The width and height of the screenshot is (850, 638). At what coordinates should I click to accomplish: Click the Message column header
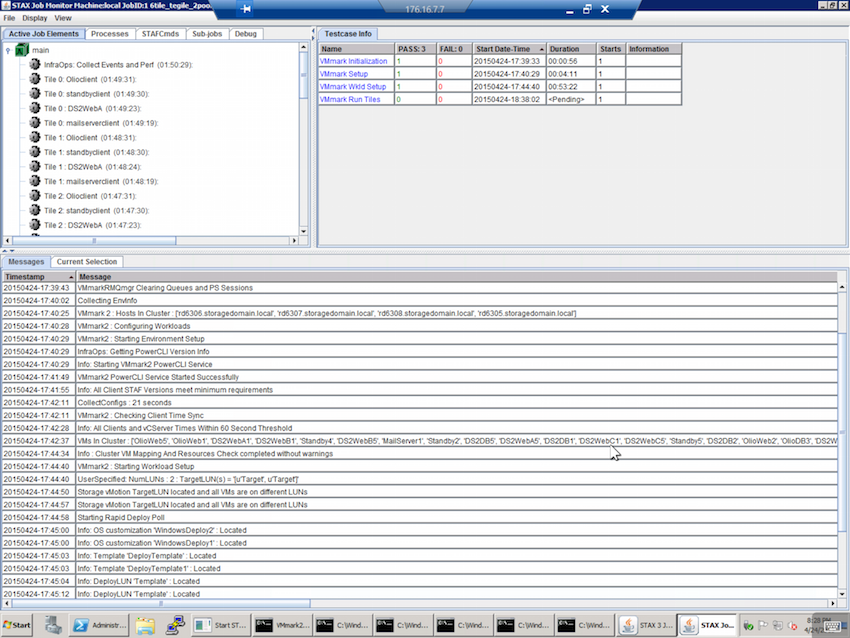457,276
